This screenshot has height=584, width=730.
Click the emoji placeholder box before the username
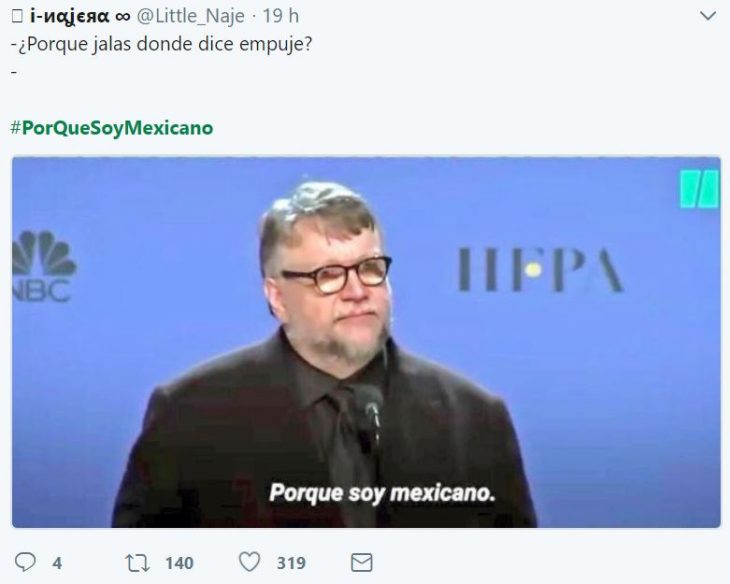point(17,17)
